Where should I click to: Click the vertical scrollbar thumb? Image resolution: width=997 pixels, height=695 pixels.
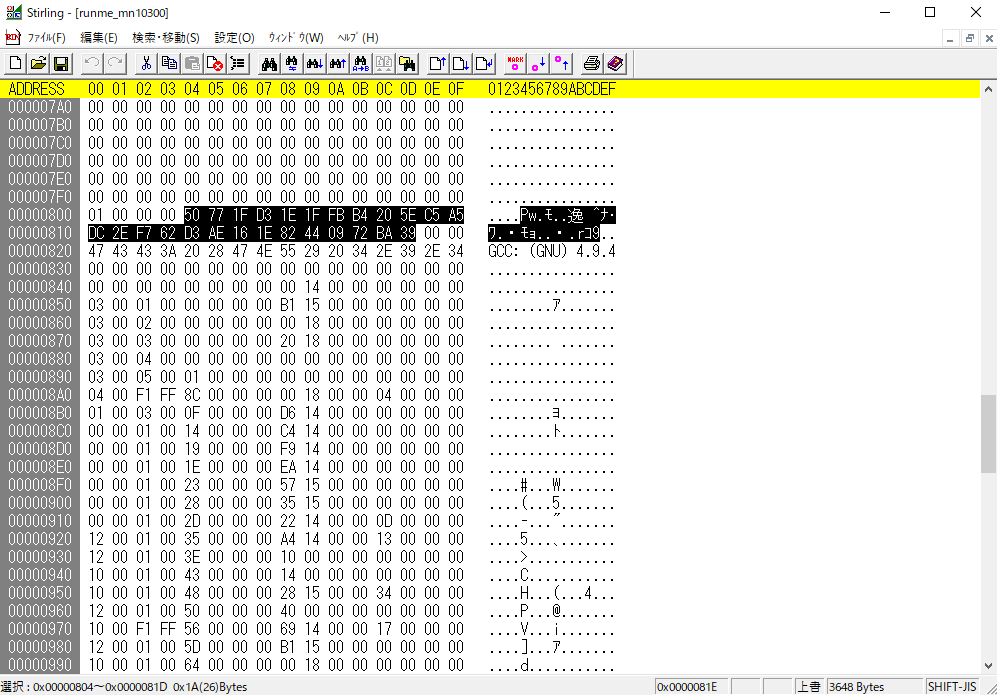[x=988, y=434]
